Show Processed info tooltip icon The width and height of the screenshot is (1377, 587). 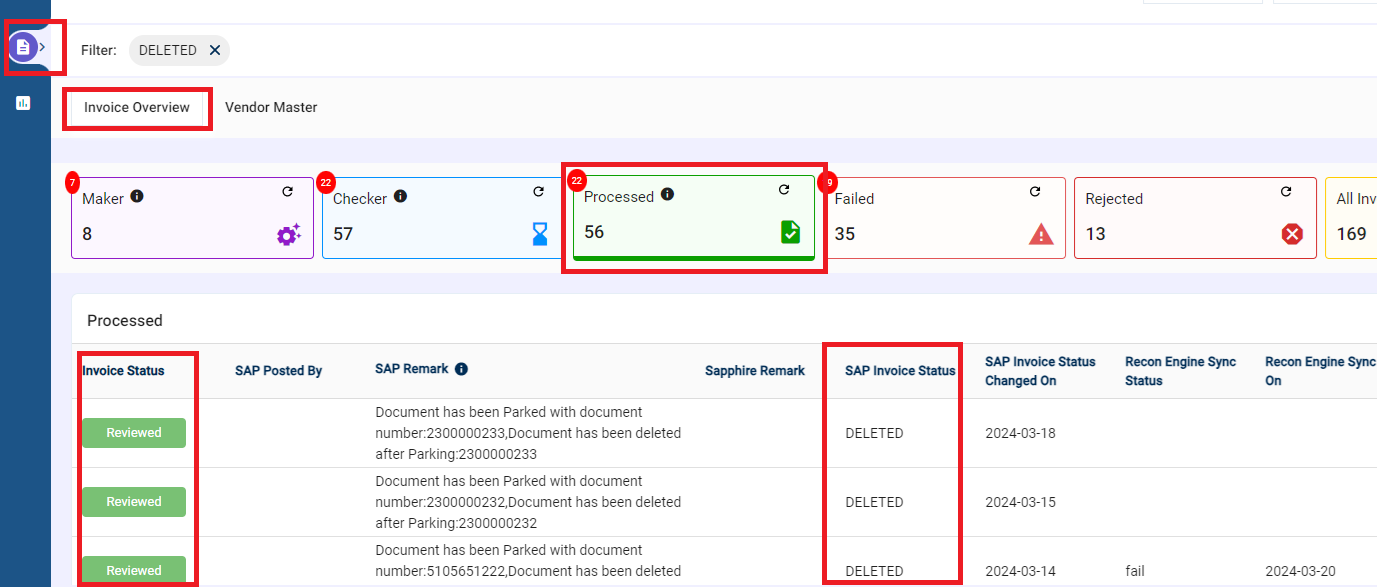(x=667, y=194)
